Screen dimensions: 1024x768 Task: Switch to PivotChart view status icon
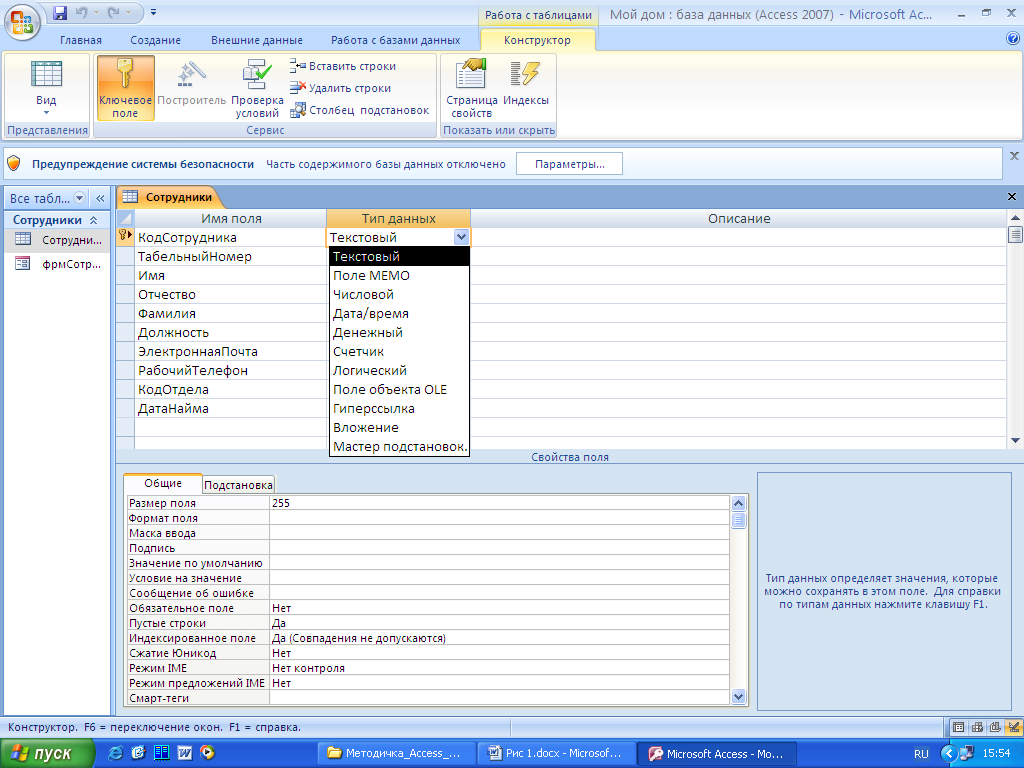click(x=995, y=727)
